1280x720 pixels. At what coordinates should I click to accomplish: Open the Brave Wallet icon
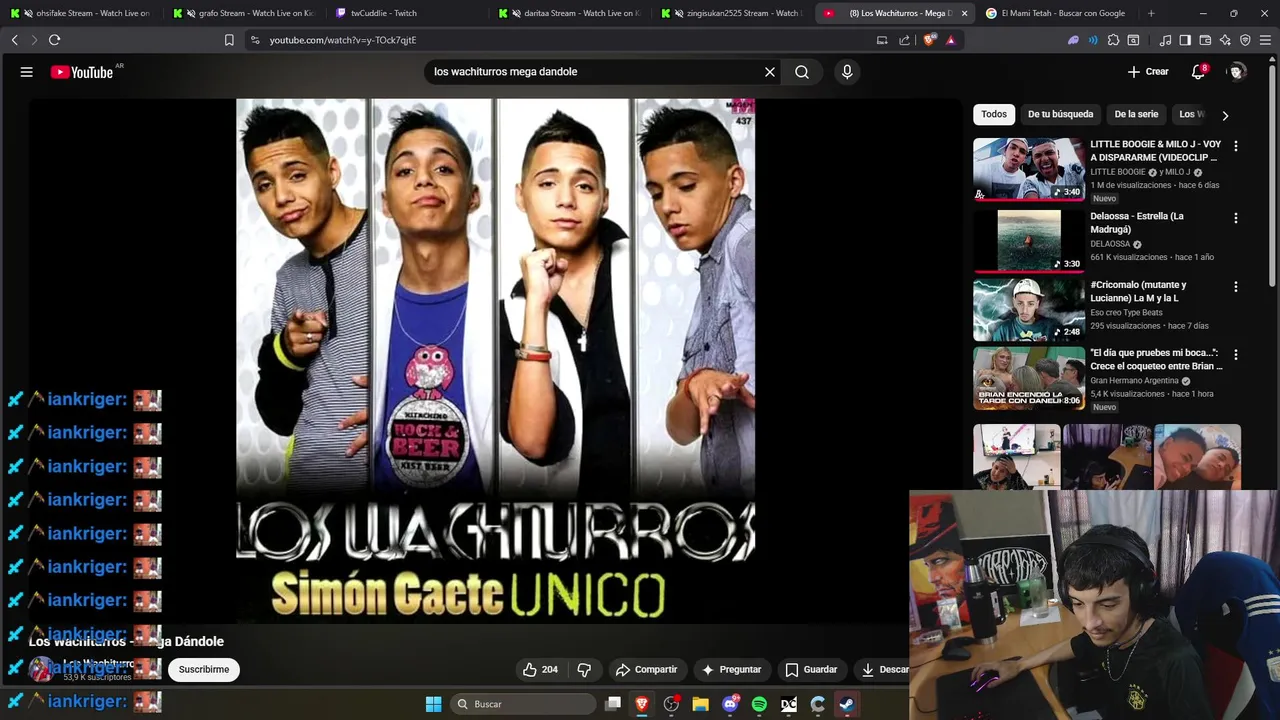pyautogui.click(x=1205, y=40)
